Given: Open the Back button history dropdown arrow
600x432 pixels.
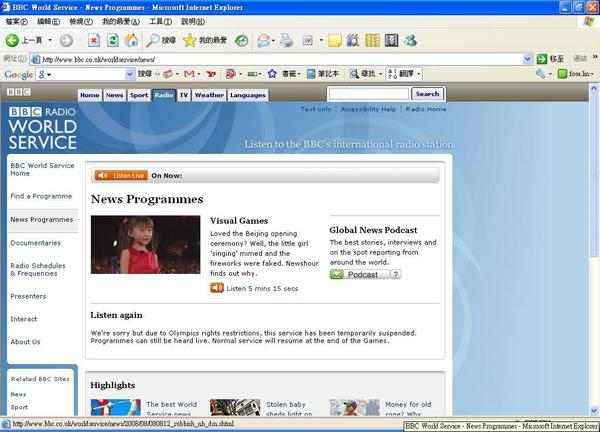Looking at the screenshot, I should pos(50,40).
